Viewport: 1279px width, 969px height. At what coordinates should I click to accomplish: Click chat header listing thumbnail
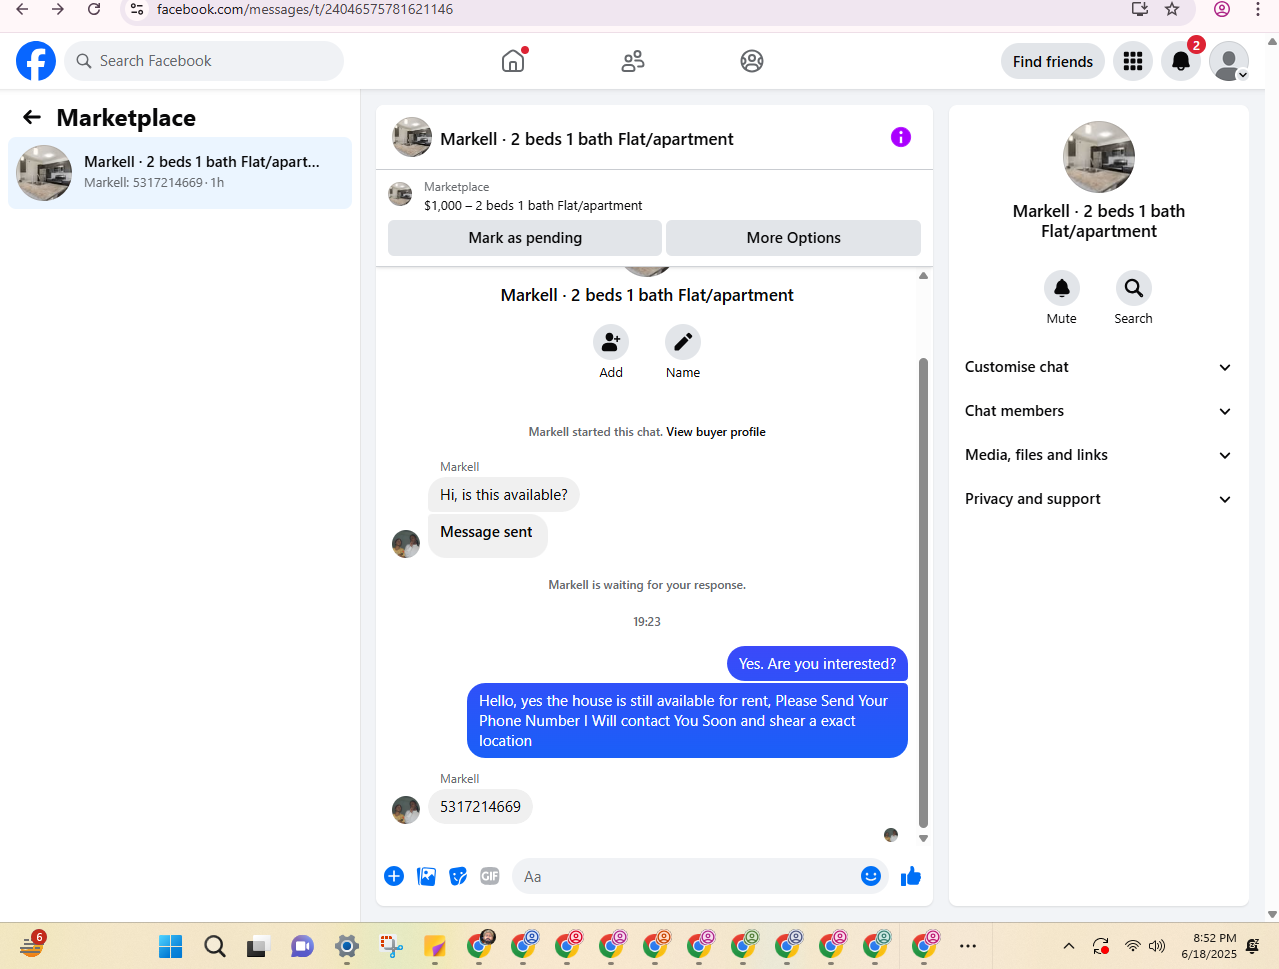[x=412, y=137]
